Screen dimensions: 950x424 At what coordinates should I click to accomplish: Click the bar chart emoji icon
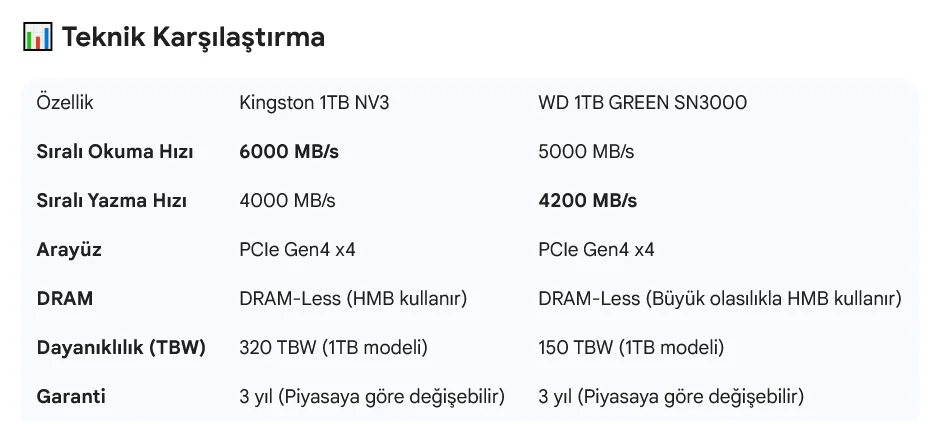coord(37,38)
